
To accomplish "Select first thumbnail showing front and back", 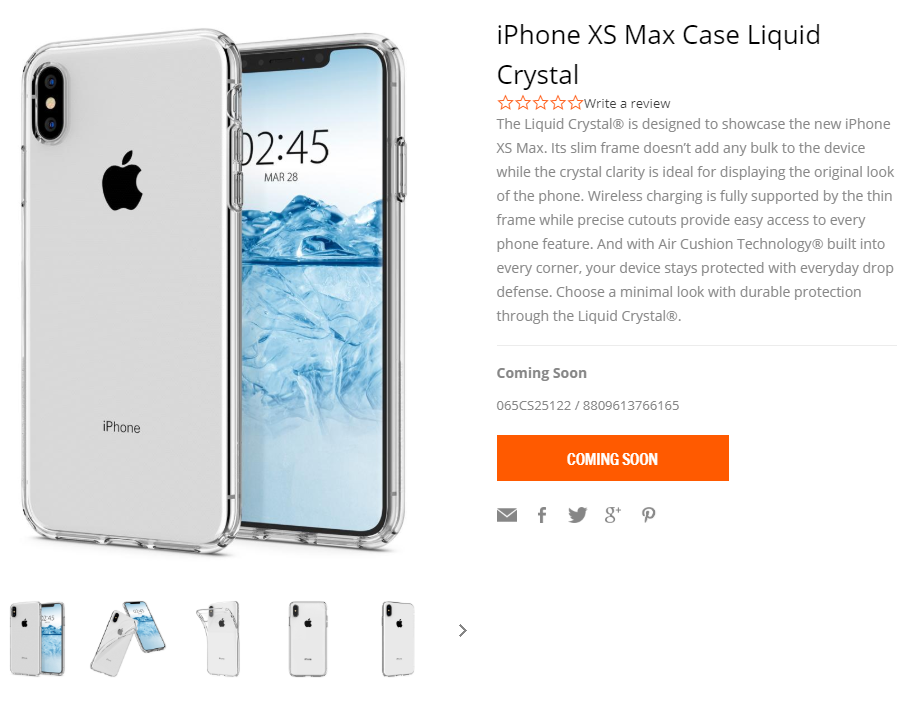I will click(x=37, y=638).
